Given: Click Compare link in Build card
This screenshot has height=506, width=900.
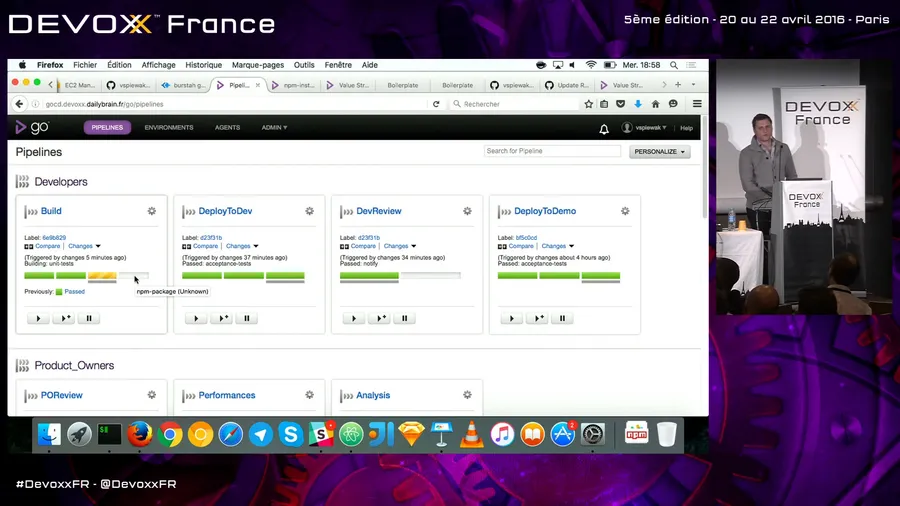Looking at the screenshot, I should [48, 246].
